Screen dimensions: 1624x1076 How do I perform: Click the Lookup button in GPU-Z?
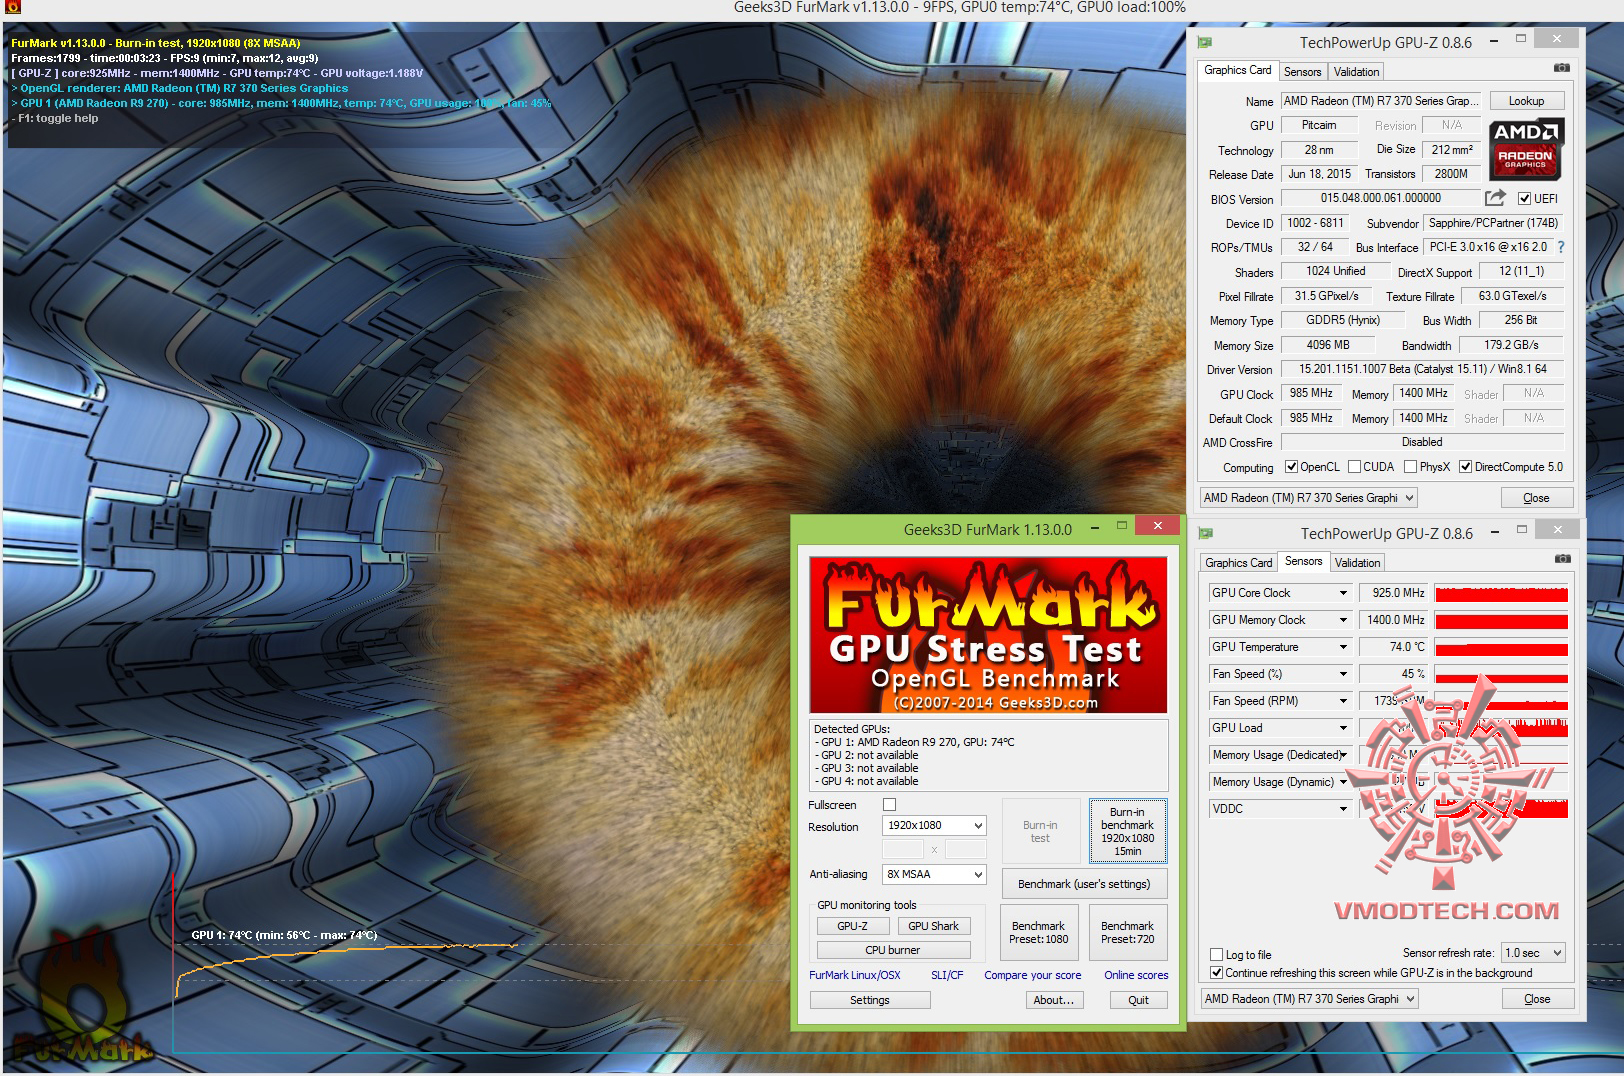[x=1526, y=101]
